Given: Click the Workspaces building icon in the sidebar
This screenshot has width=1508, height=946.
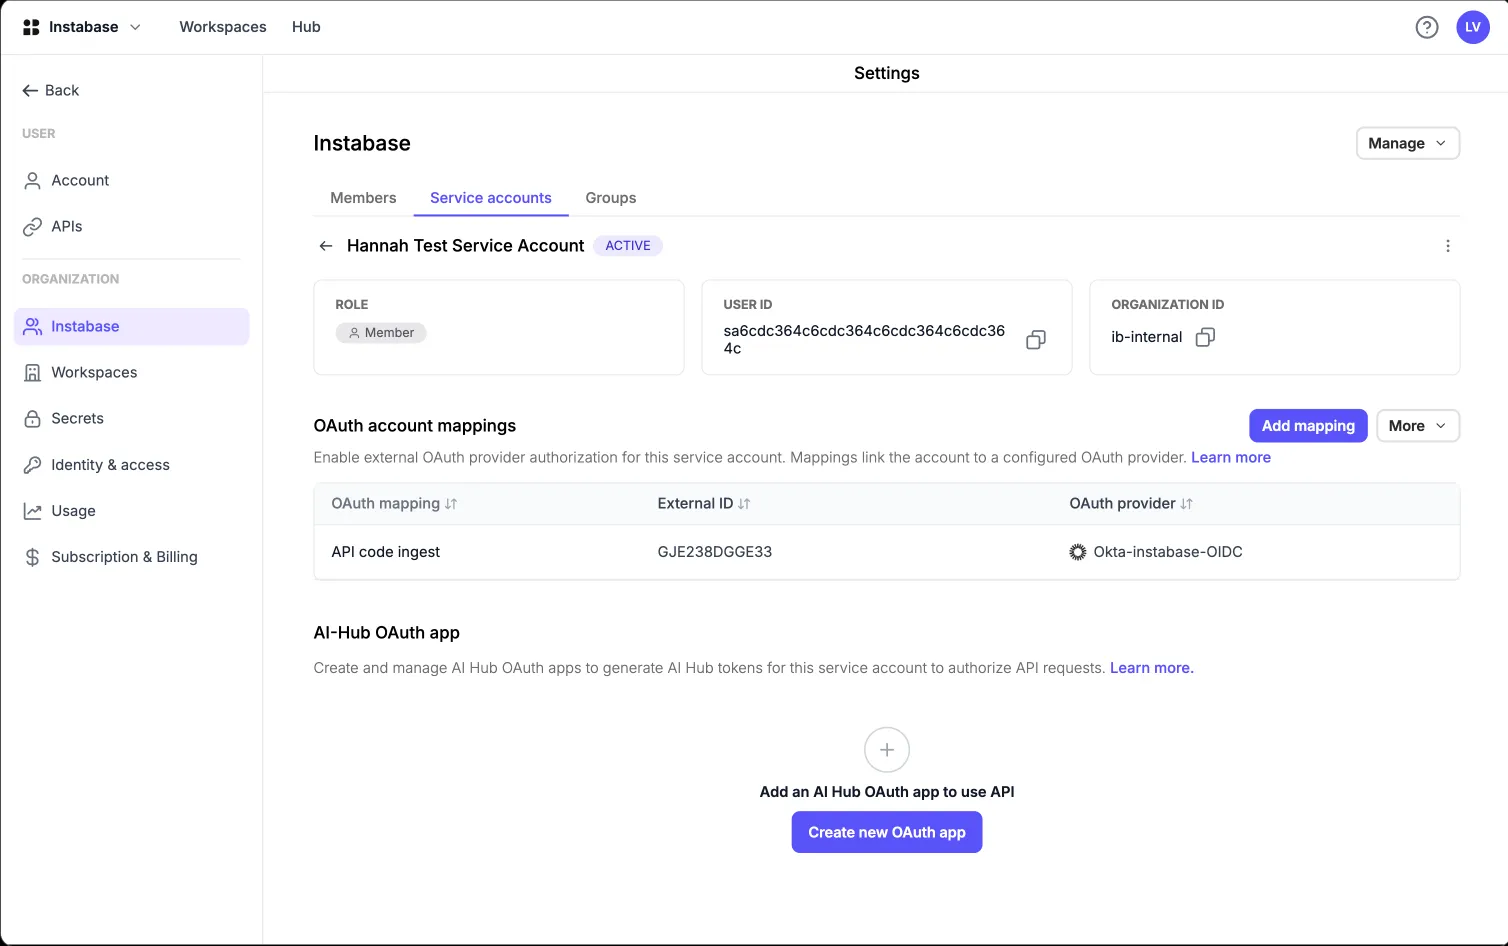Looking at the screenshot, I should tap(32, 372).
